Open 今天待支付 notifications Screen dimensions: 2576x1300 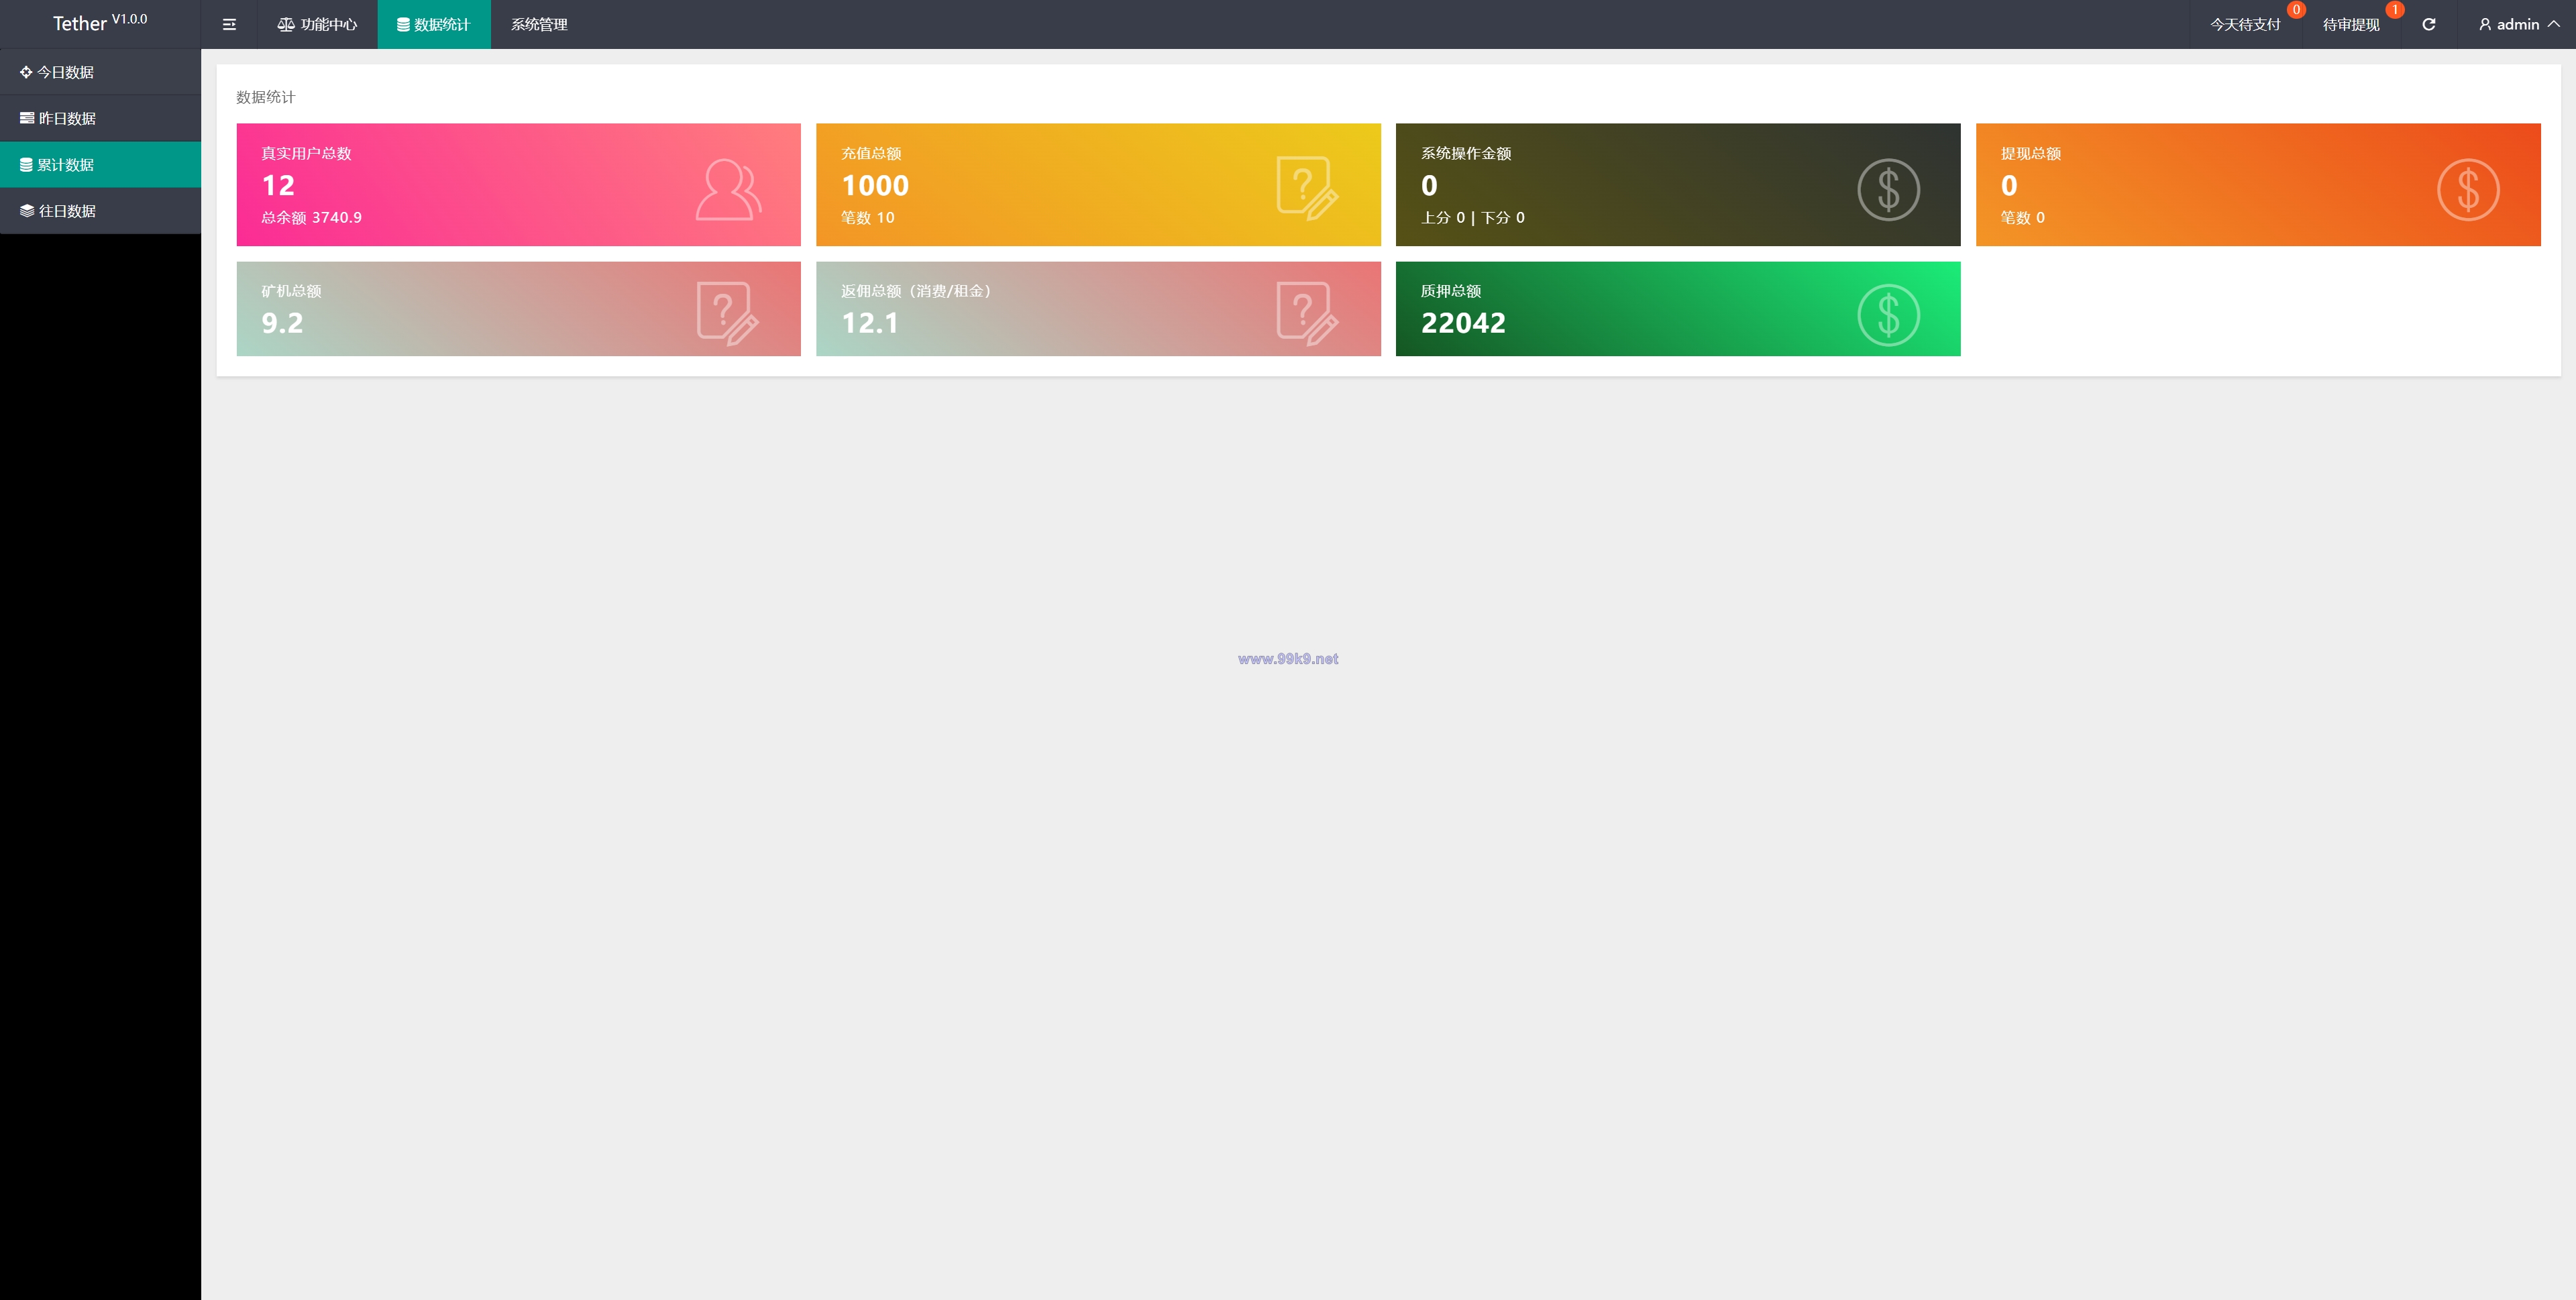click(x=2245, y=24)
